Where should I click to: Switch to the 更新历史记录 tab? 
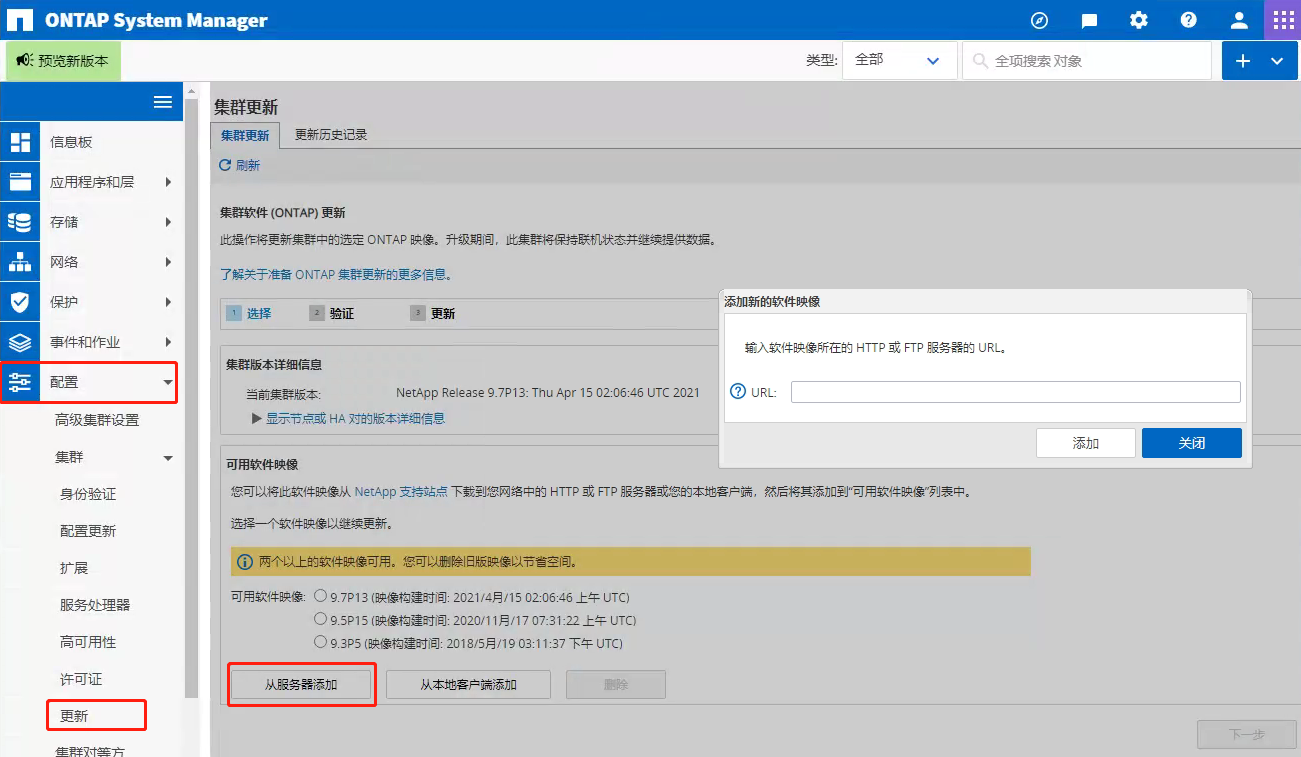(x=332, y=133)
